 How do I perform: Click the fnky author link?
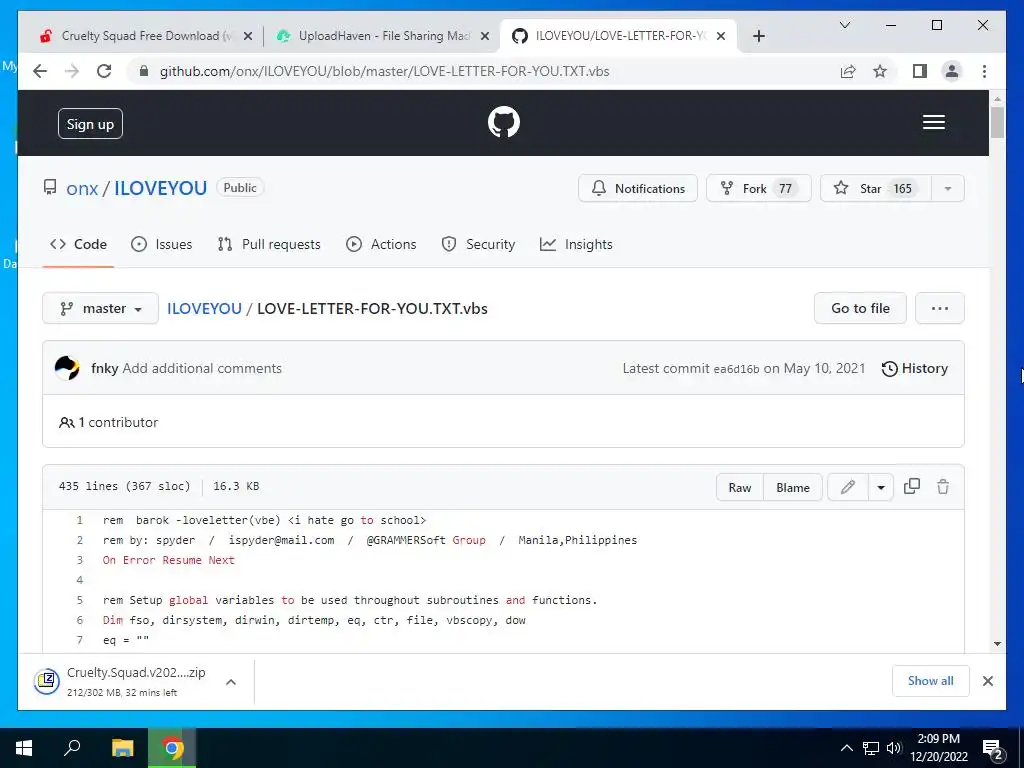point(104,368)
